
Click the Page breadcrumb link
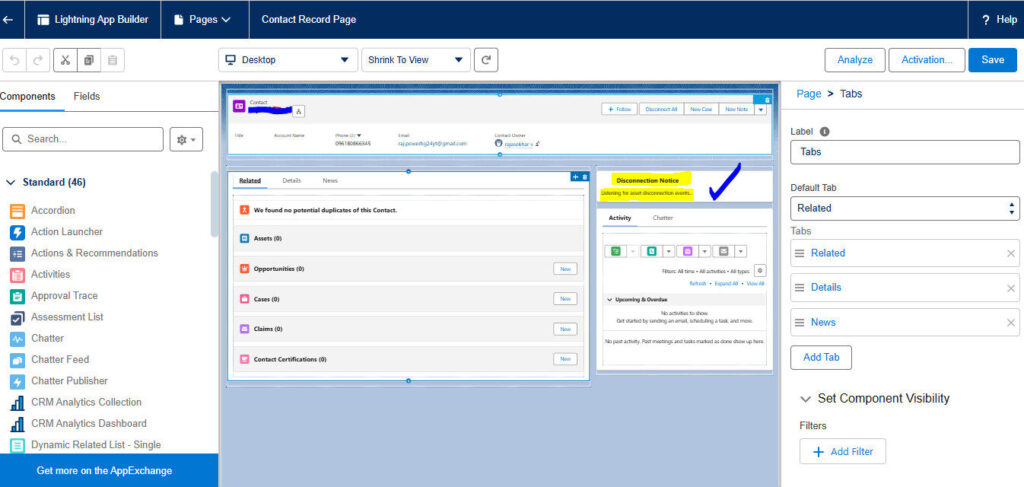pos(808,94)
